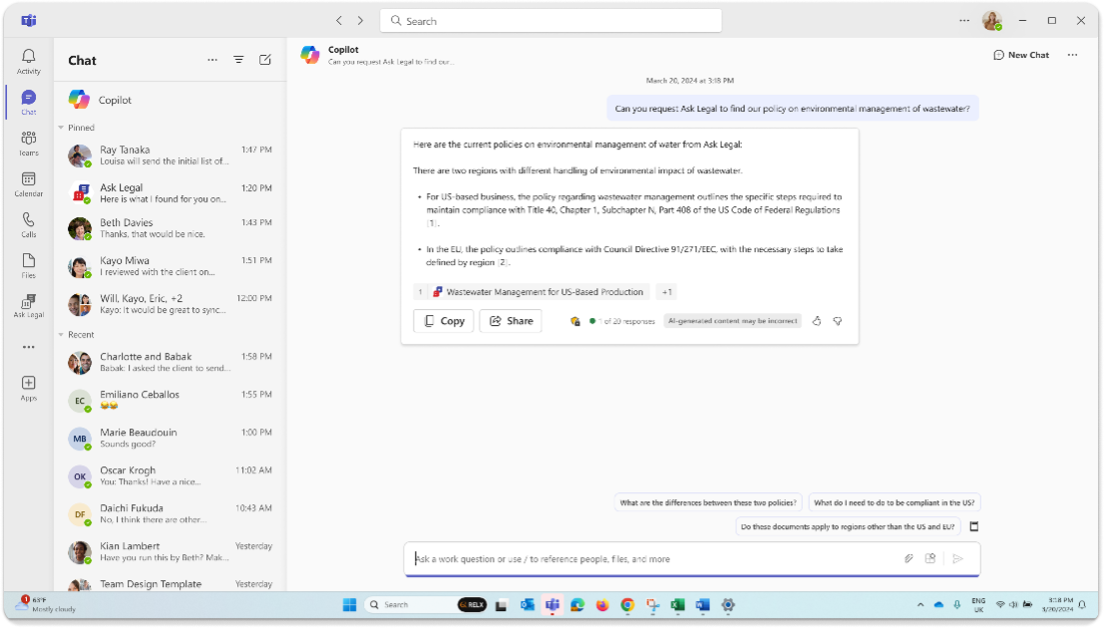The width and height of the screenshot is (1104, 628).
Task: Click the Copilot message input field
Action: pos(650,559)
